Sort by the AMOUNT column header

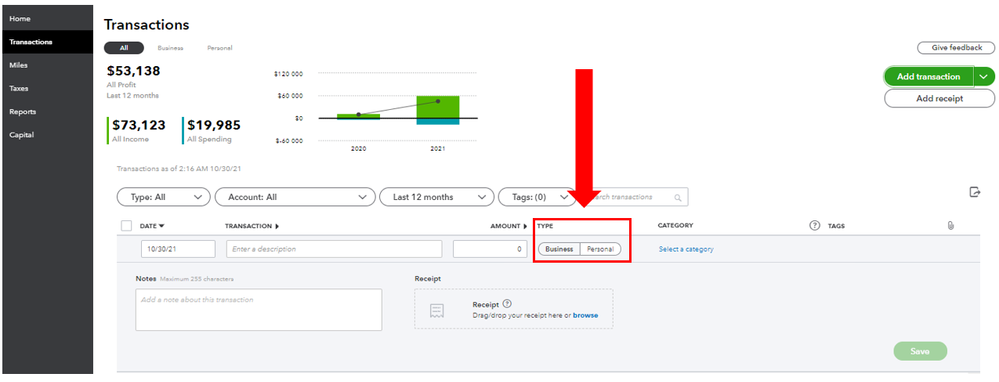pyautogui.click(x=509, y=226)
